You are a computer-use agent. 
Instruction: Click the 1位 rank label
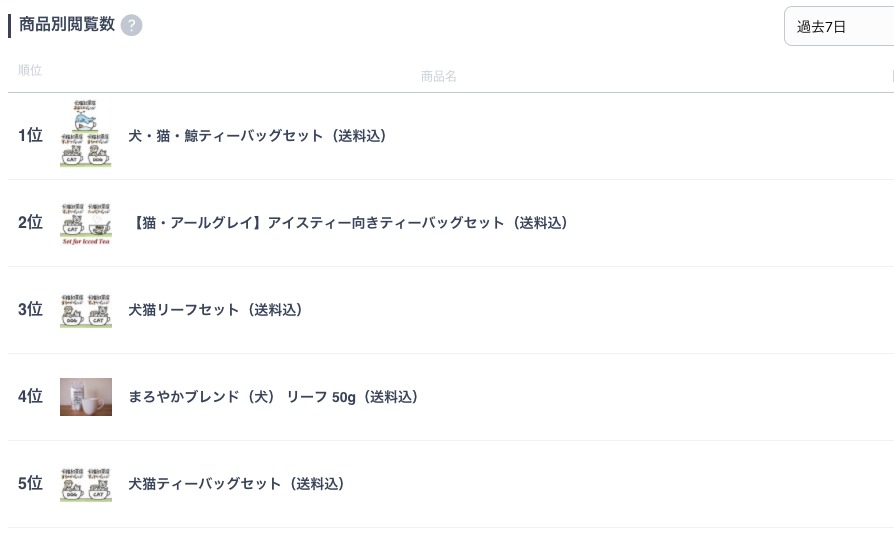30,135
